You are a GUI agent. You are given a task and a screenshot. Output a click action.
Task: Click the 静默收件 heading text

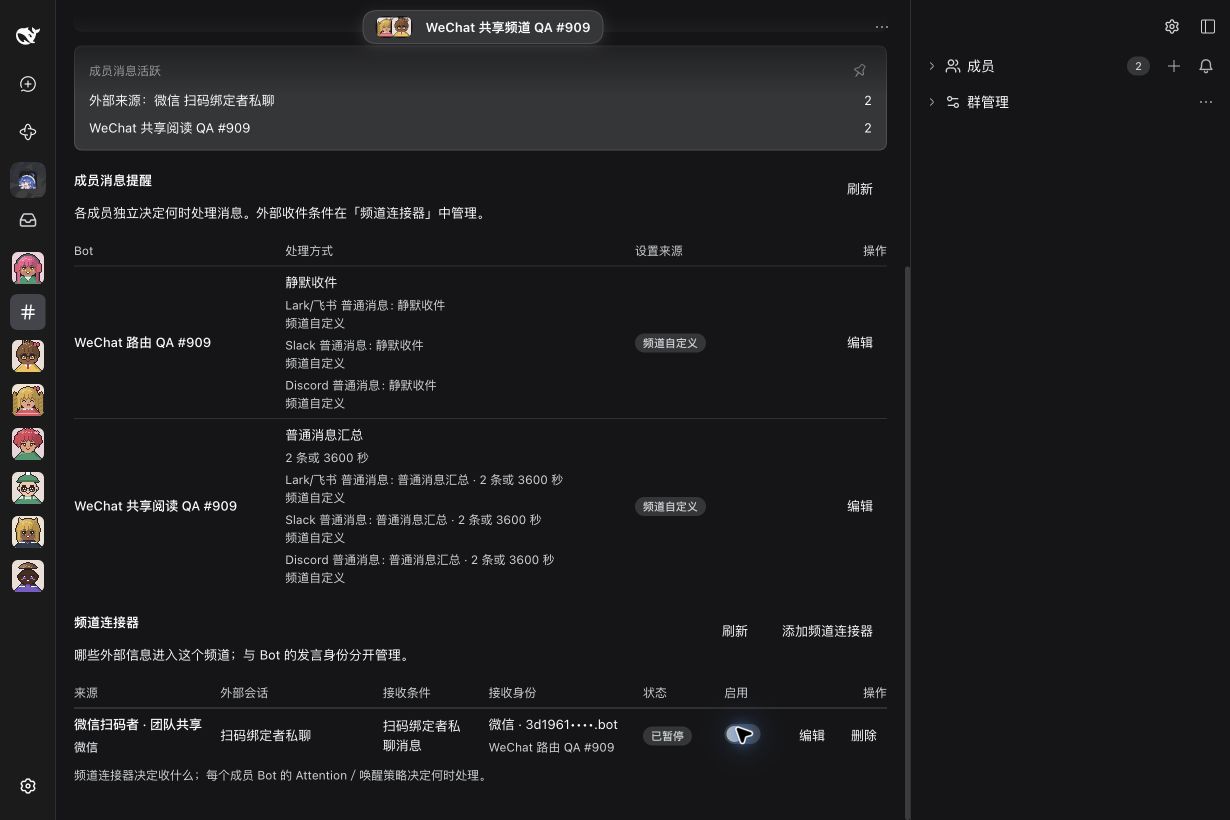click(x=311, y=282)
